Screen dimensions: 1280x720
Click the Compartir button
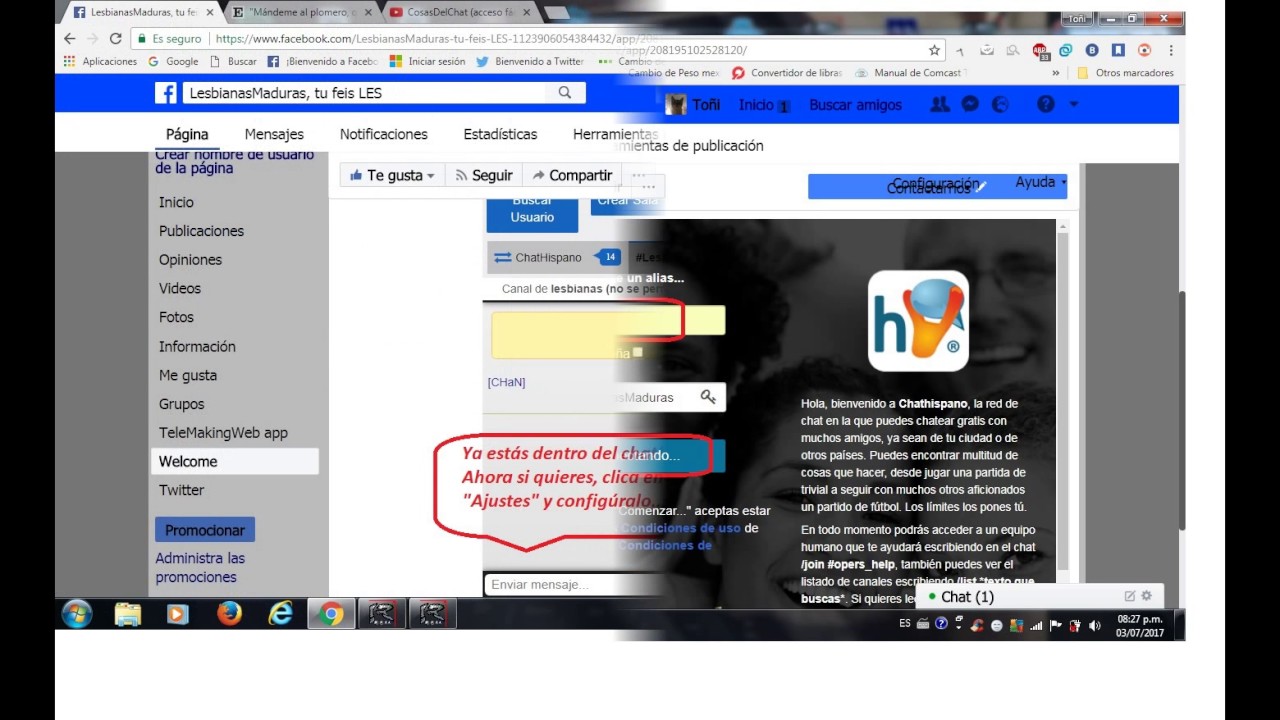tap(571, 175)
